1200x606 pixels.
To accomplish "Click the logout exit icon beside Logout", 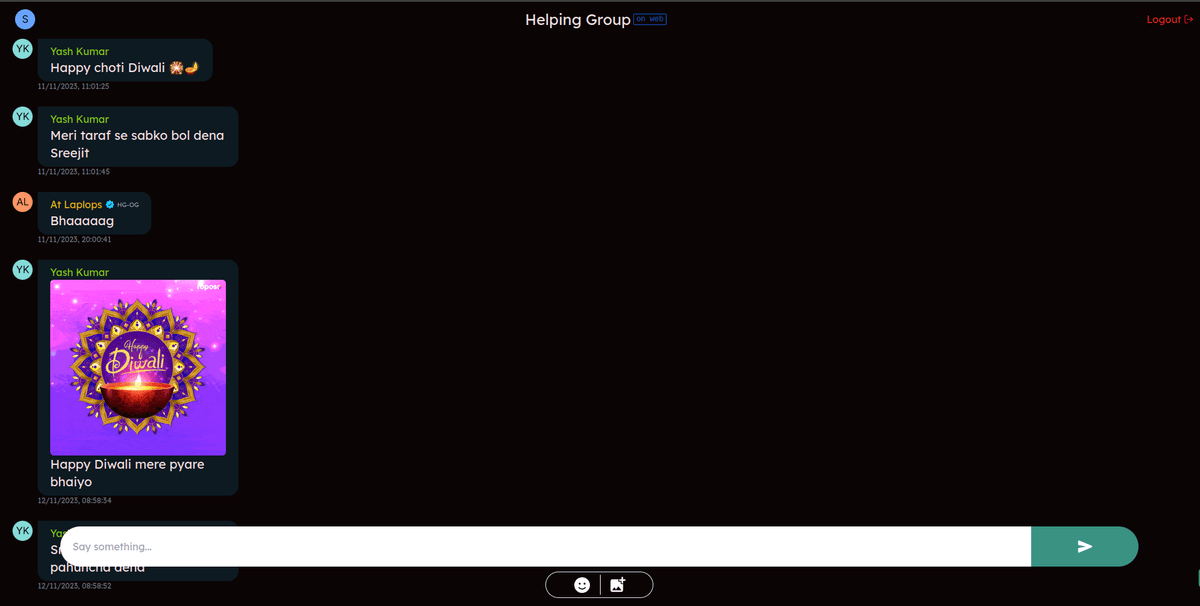I will [1189, 19].
